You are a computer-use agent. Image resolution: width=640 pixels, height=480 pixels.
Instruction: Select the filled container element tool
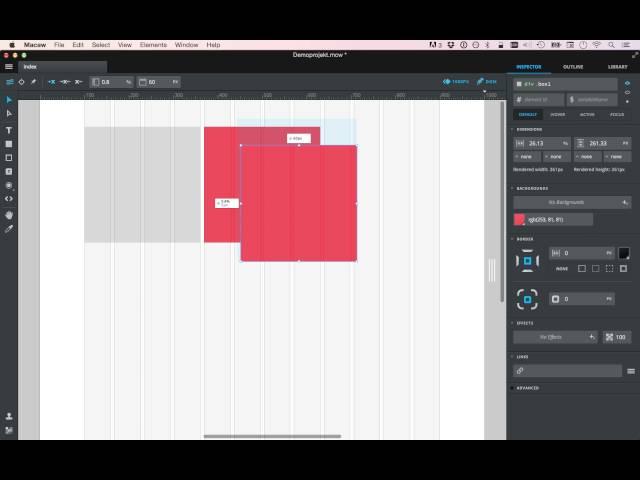point(9,144)
